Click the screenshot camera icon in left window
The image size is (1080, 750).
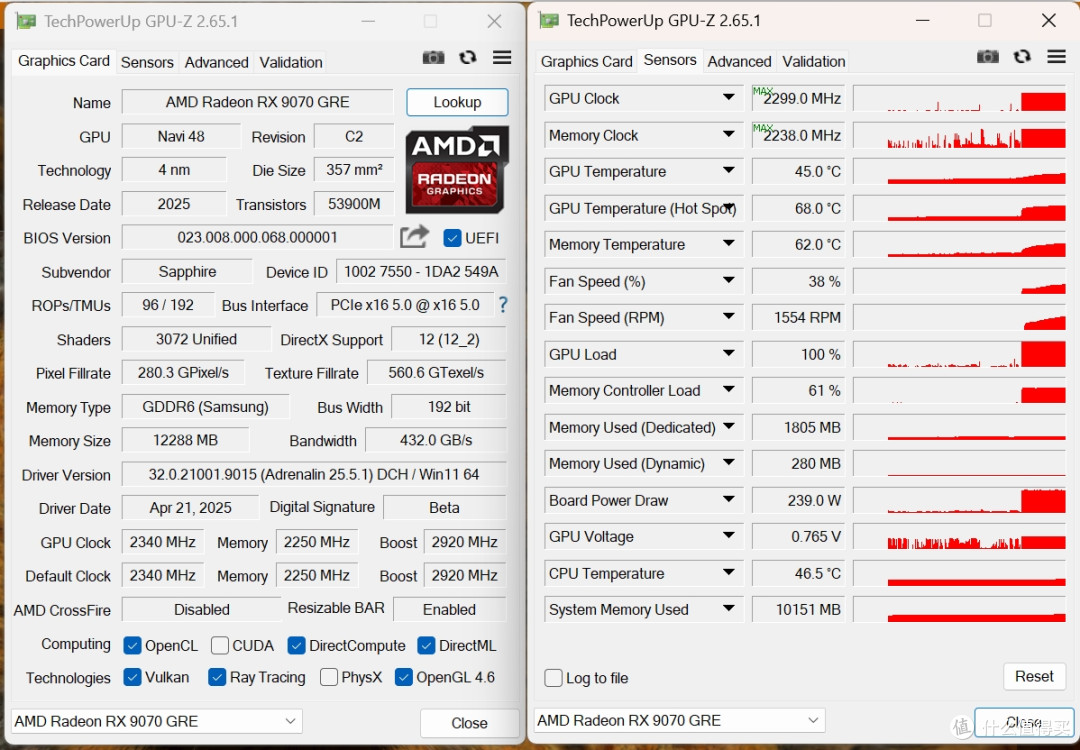click(x=433, y=58)
